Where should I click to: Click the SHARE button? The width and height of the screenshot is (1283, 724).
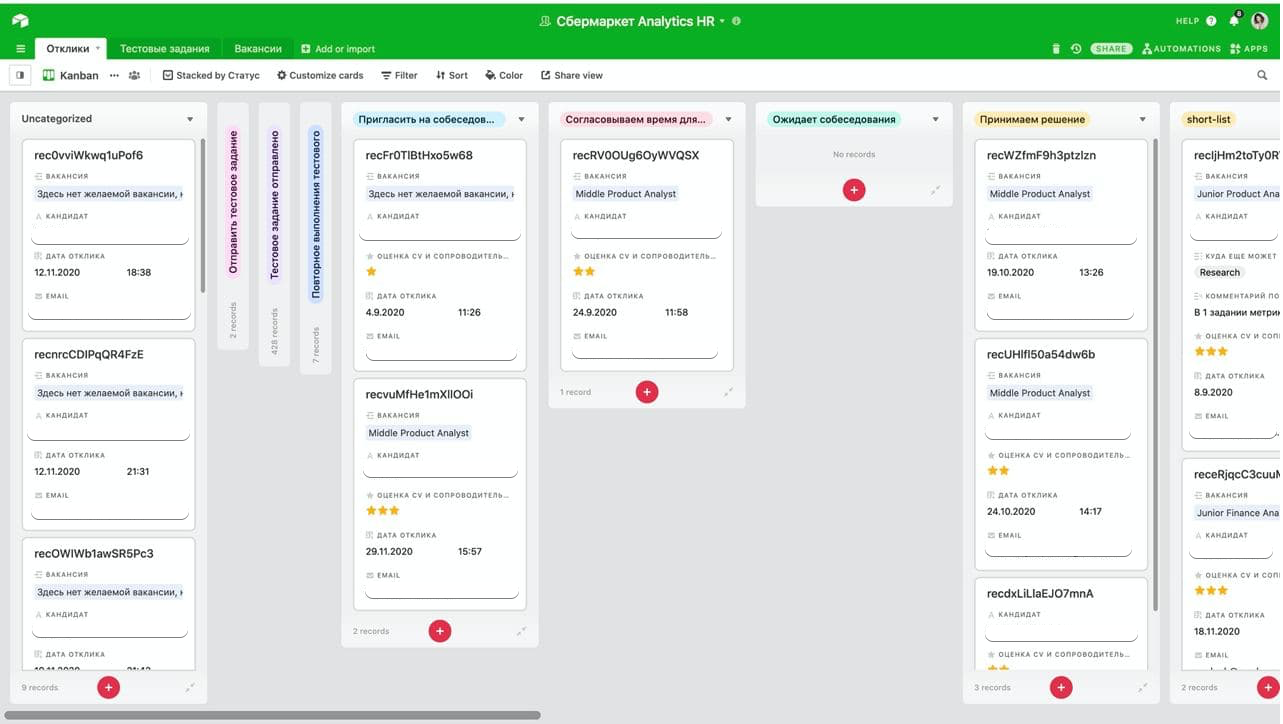[1110, 49]
